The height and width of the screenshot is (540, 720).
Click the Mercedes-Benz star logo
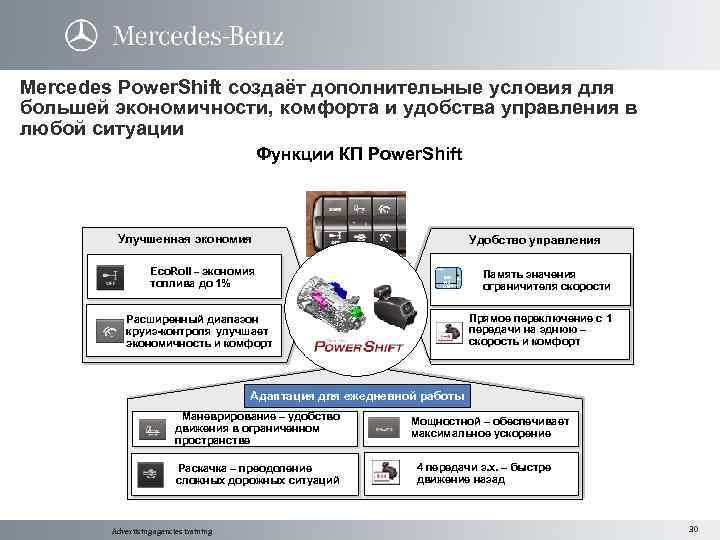[x=81, y=35]
